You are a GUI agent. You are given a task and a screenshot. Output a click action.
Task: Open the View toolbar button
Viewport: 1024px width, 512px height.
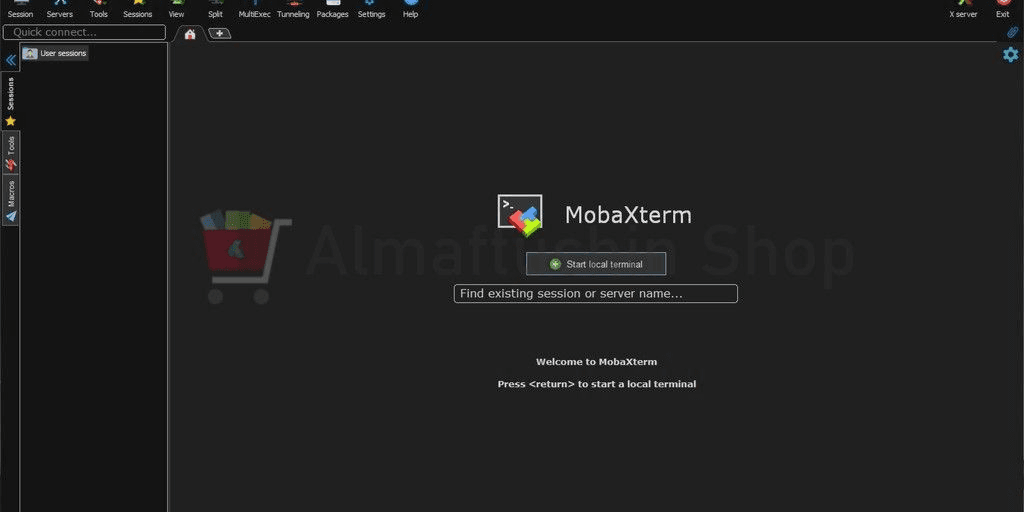(x=176, y=9)
